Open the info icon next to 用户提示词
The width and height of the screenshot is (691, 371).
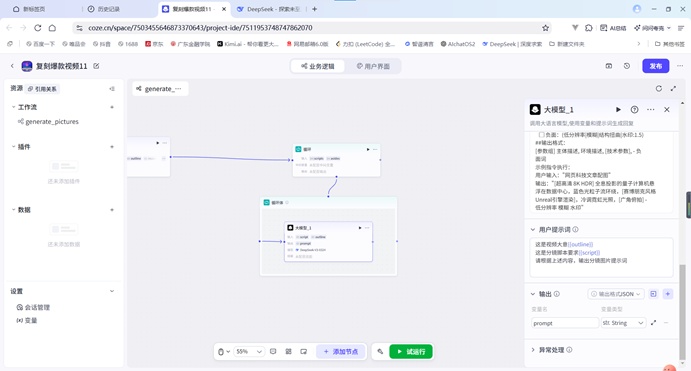[576, 230]
